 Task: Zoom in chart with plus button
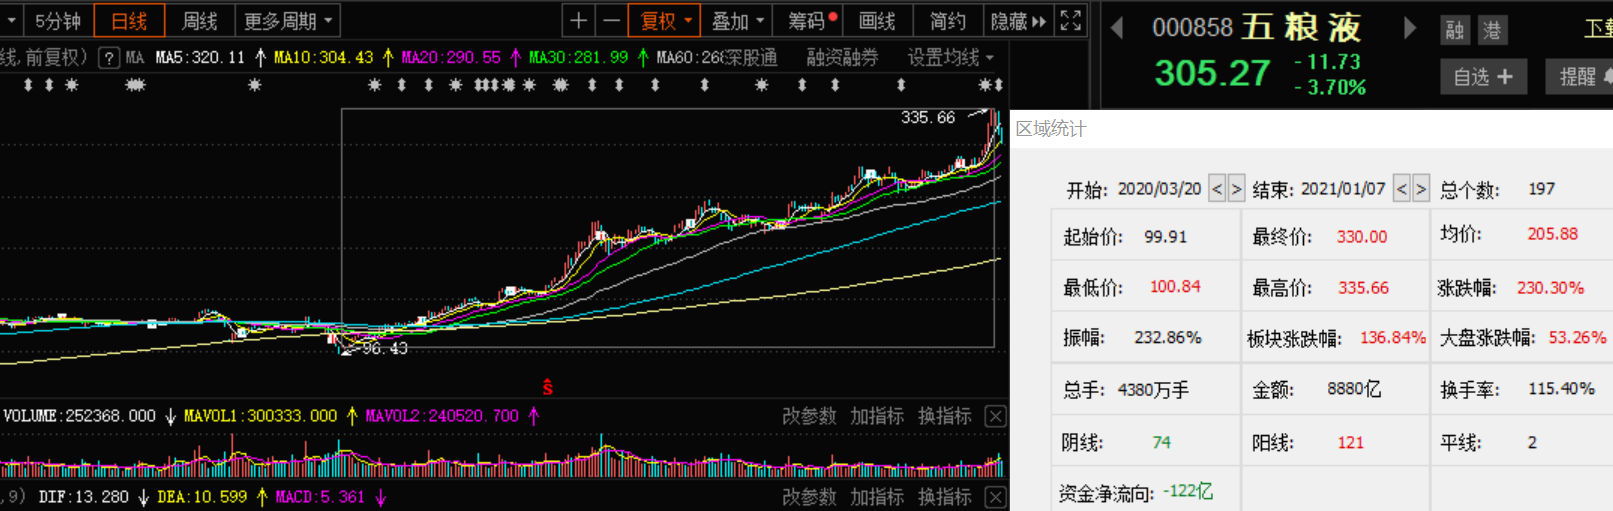pyautogui.click(x=578, y=20)
